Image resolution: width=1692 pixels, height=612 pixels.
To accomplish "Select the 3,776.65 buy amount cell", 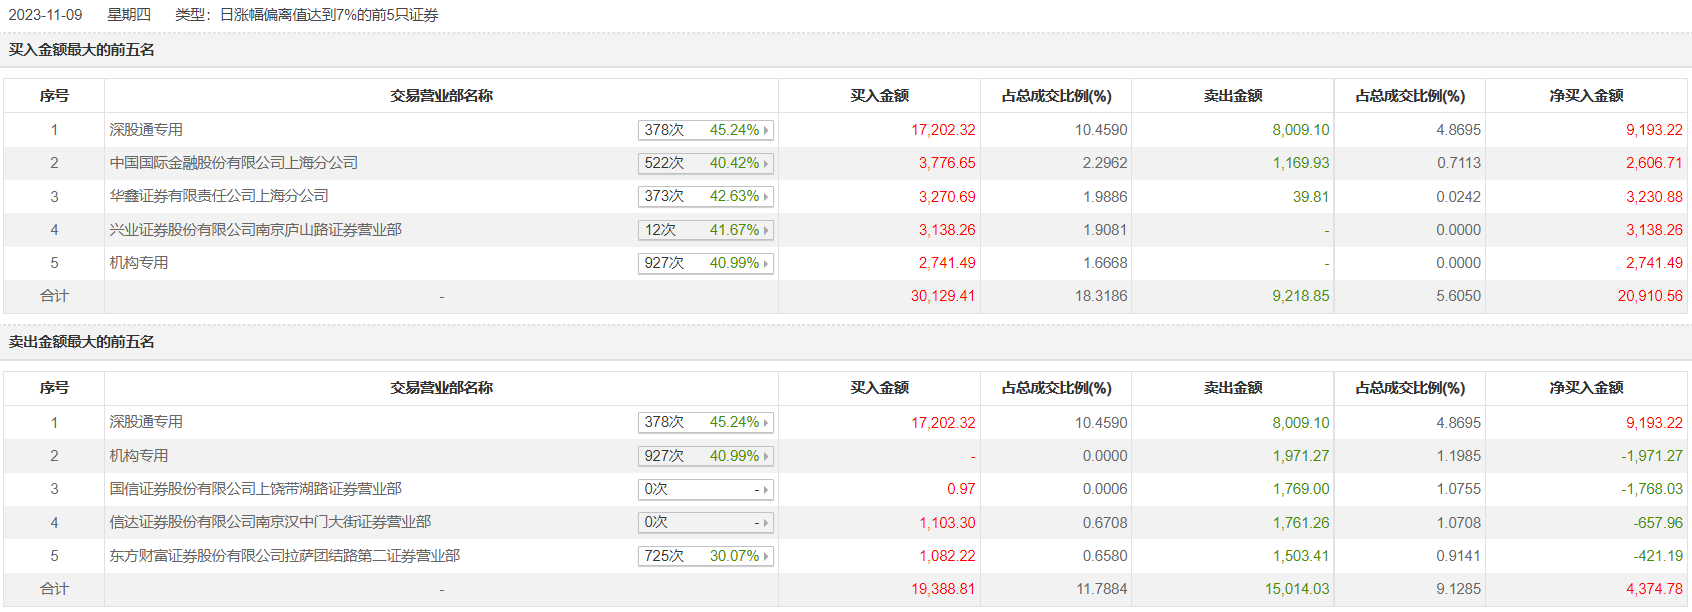I will point(947,163).
